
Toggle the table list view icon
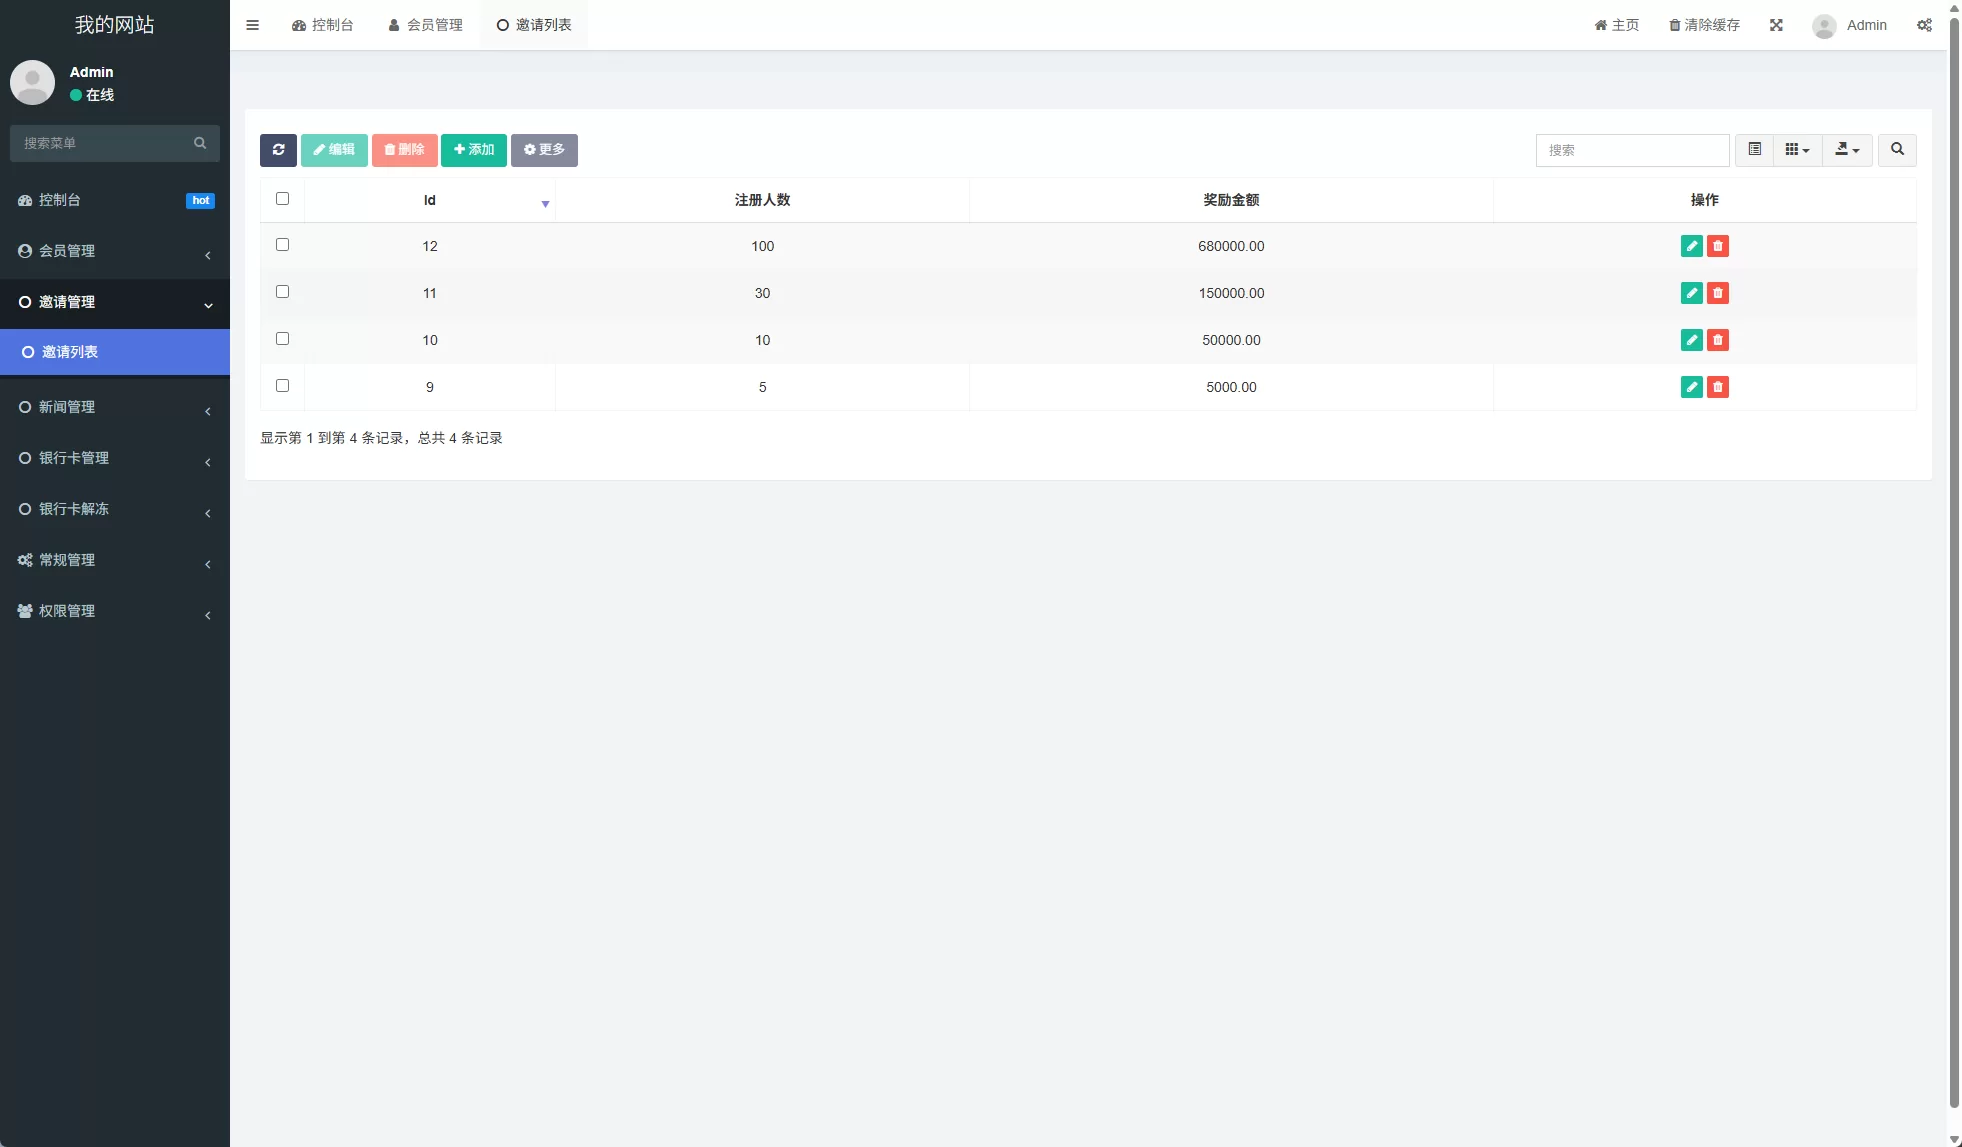(x=1754, y=150)
